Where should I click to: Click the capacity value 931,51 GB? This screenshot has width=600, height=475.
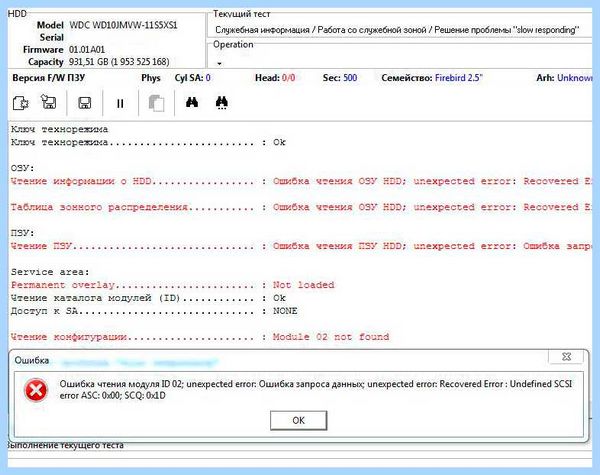[x=119, y=62]
